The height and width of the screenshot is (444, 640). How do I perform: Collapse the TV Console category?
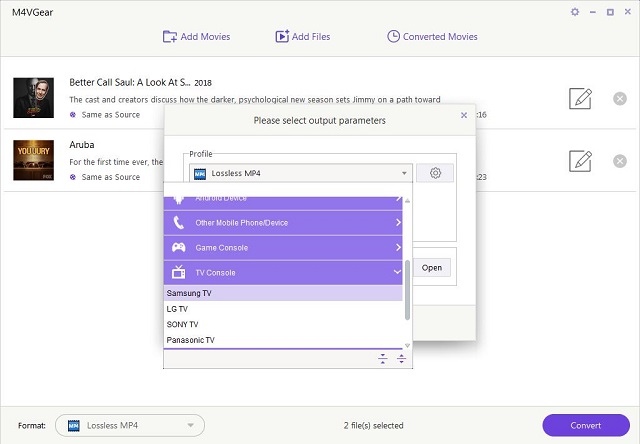[283, 273]
